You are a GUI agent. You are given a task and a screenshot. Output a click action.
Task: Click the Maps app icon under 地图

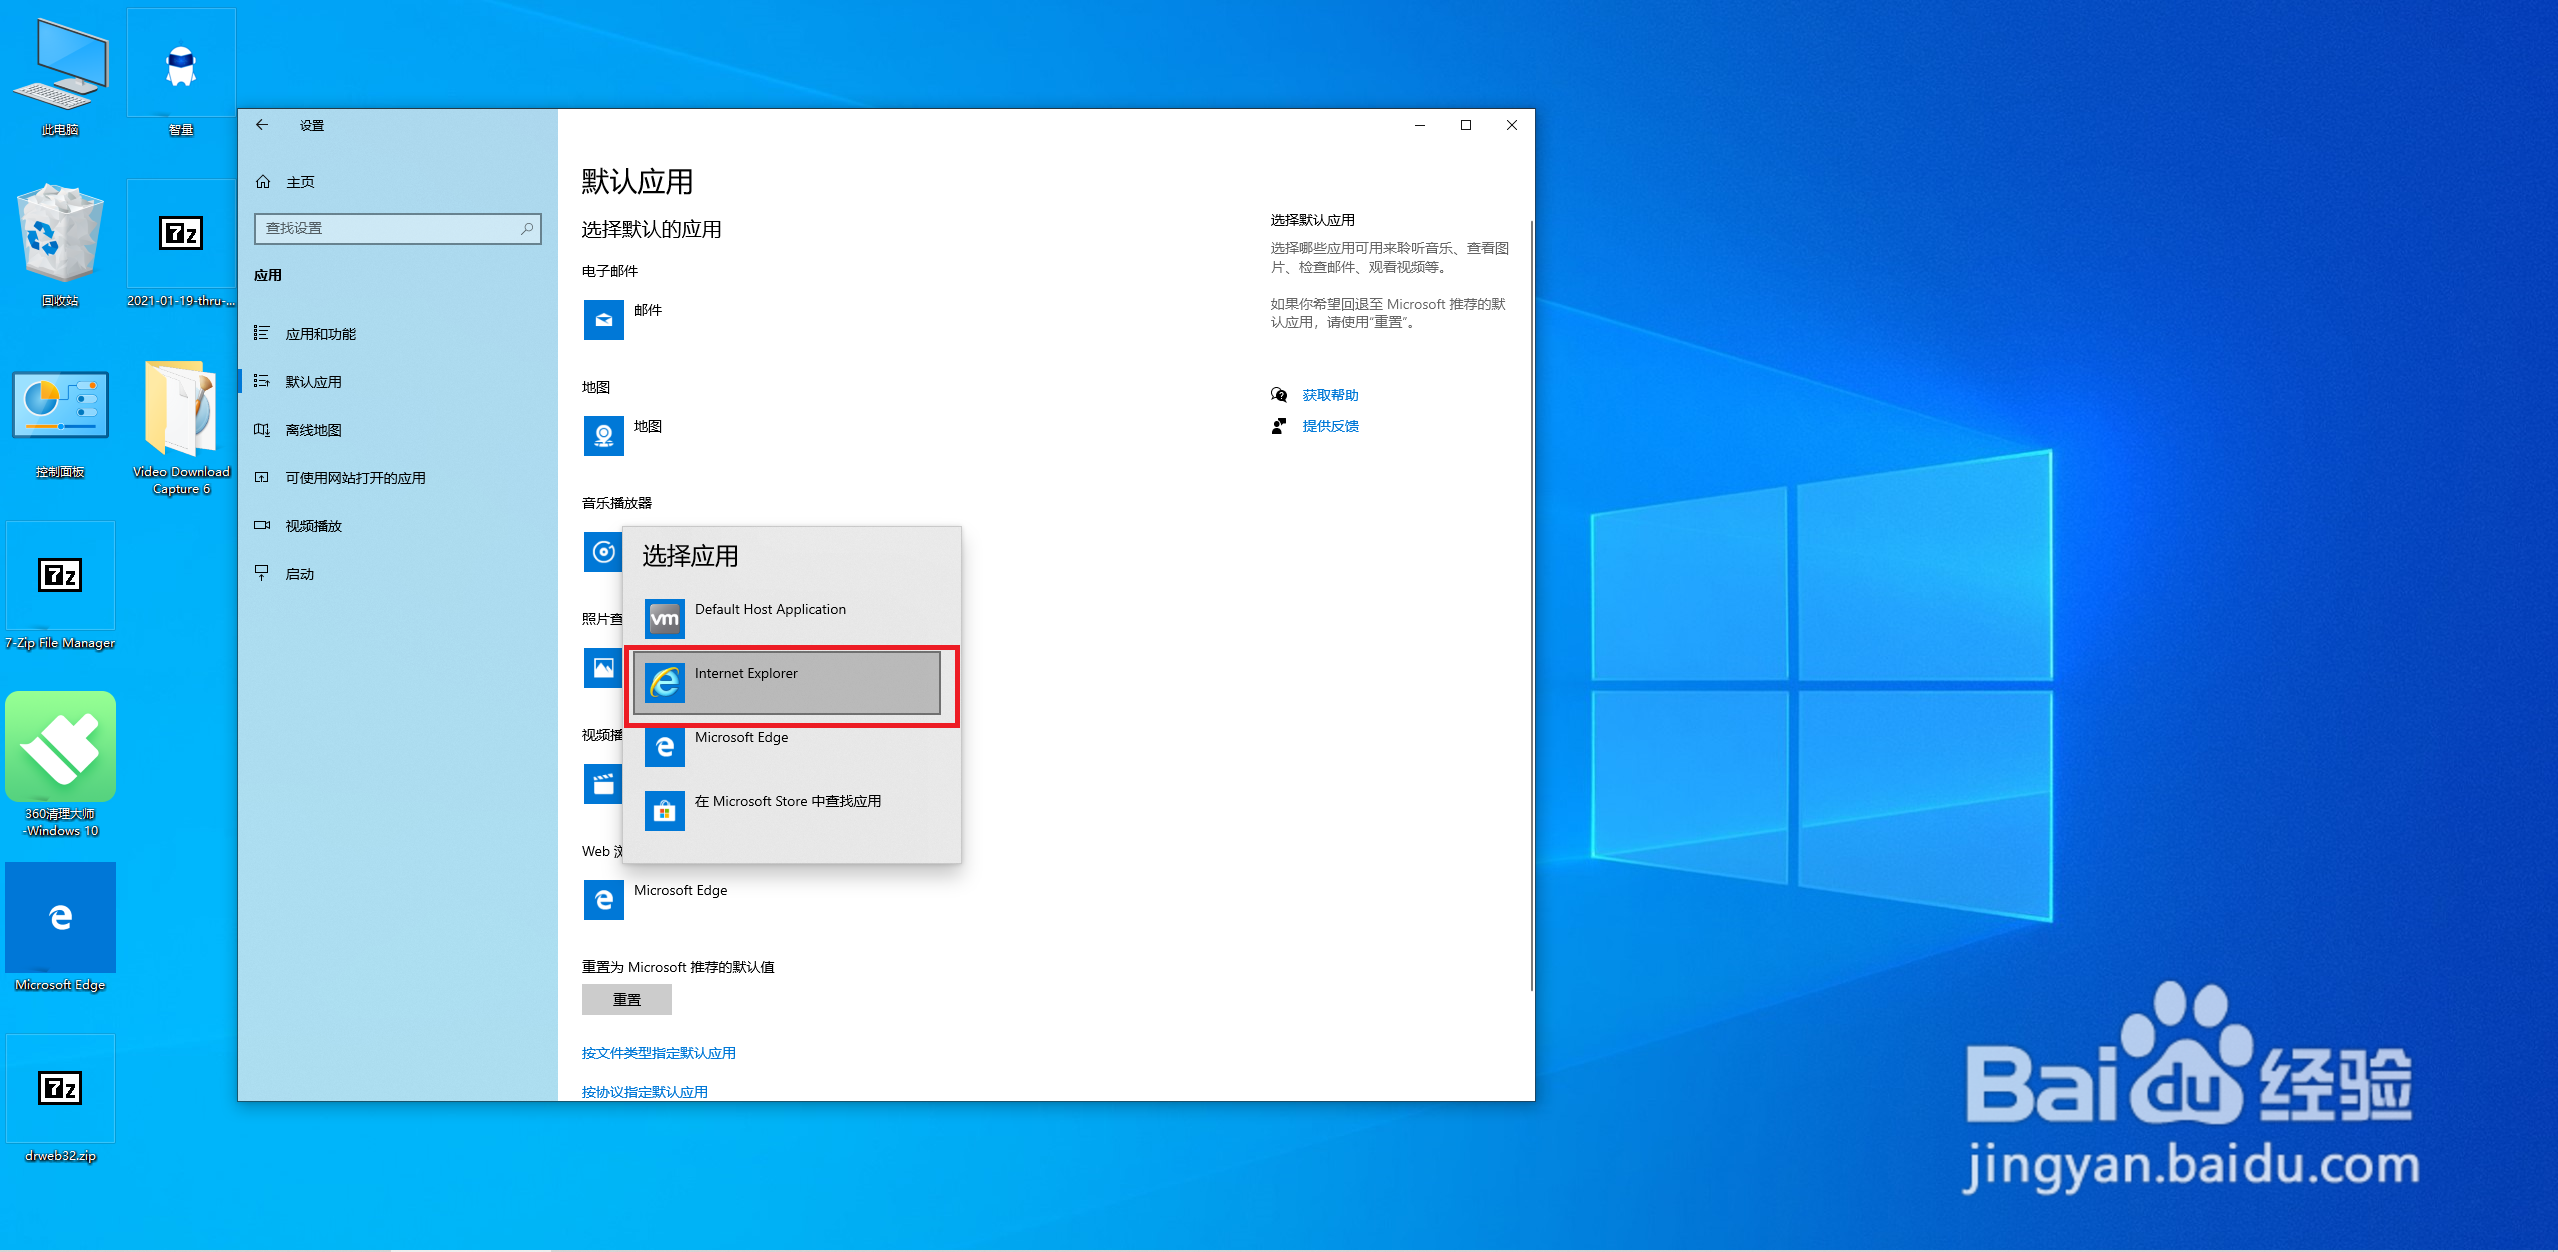[603, 436]
